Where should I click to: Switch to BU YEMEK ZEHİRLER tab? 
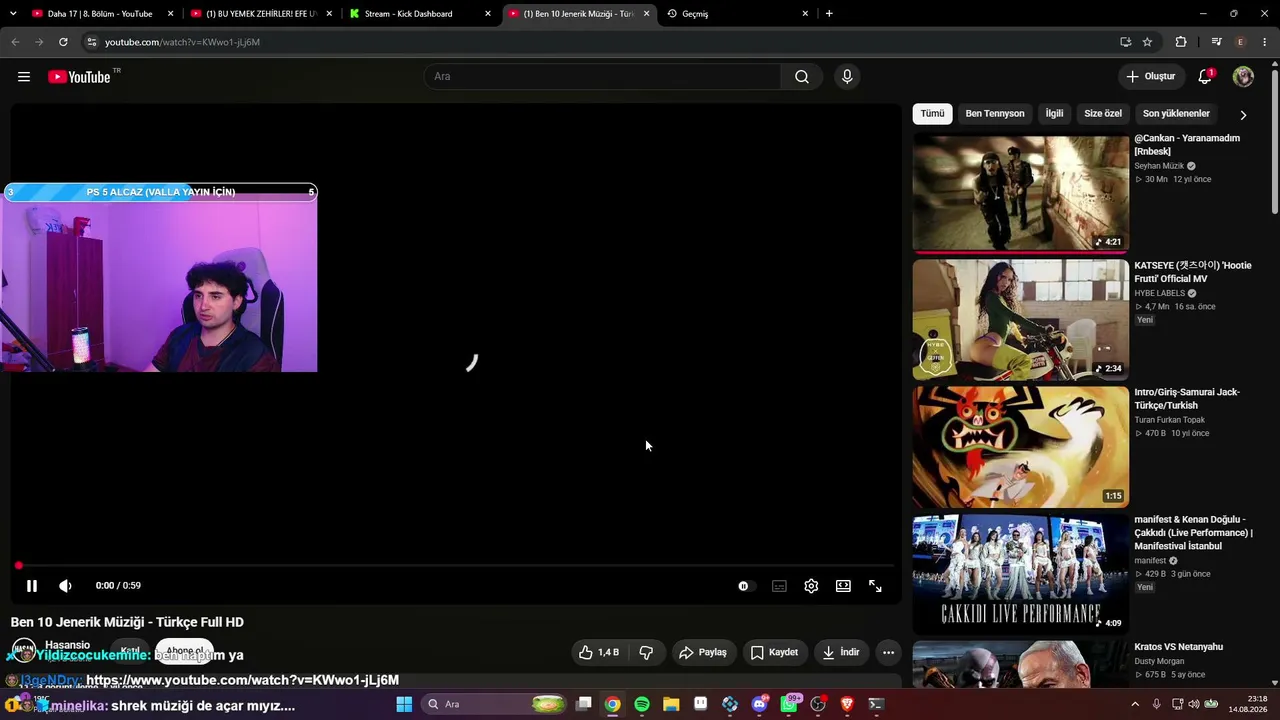(x=262, y=14)
